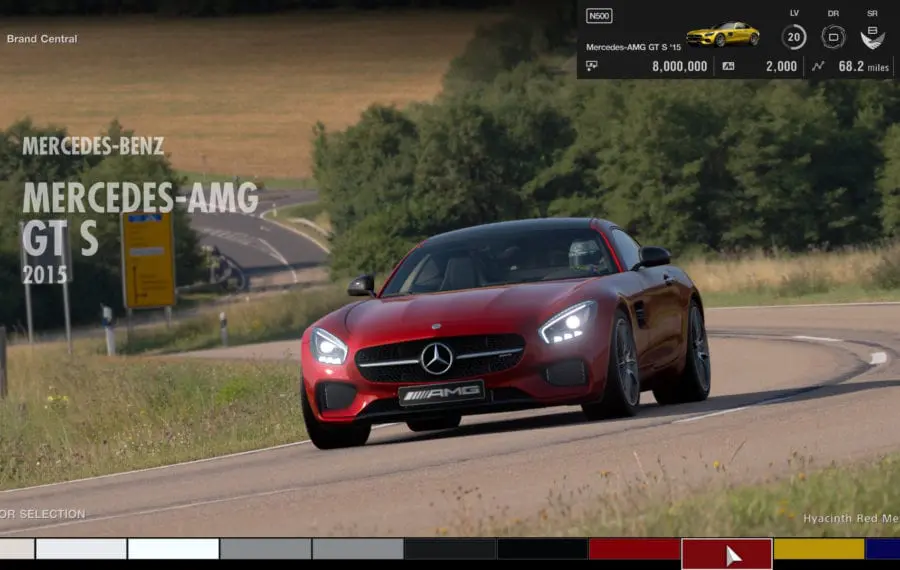The image size is (900, 570).
Task: Select the yellow Mercedes-AMG car thumbnail
Action: [722, 34]
